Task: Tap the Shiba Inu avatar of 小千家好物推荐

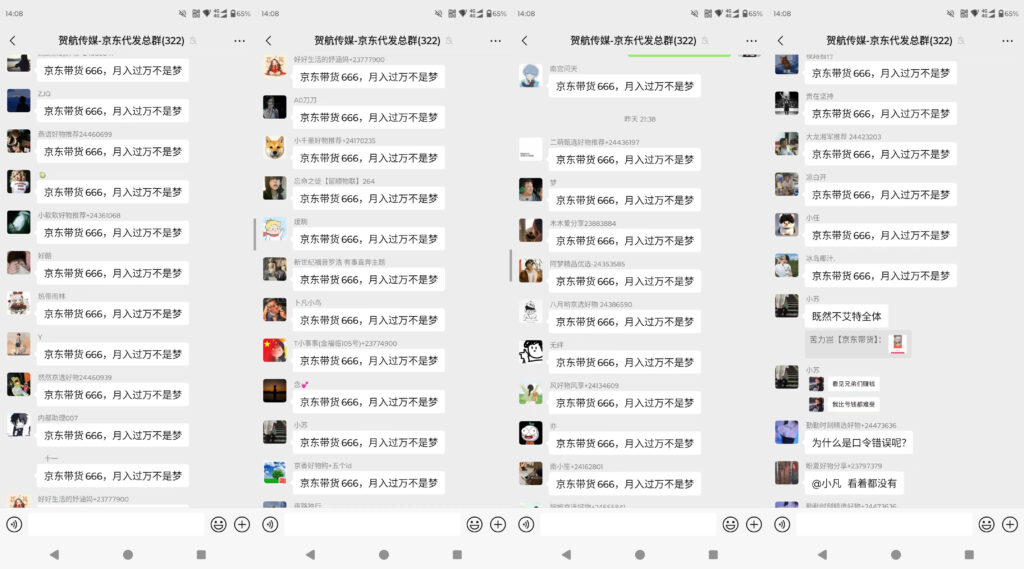Action: (x=275, y=148)
